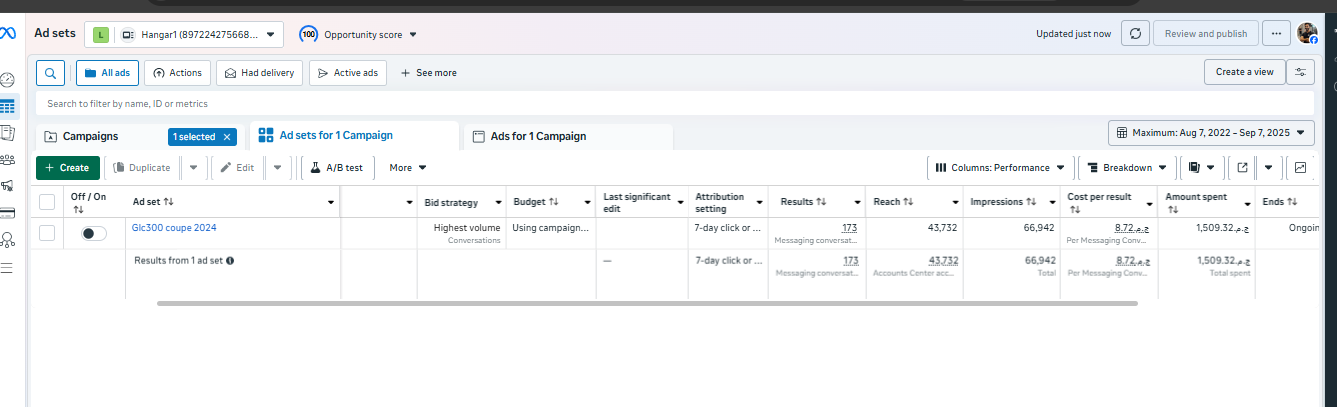Click the Duplicate button
1337x407 pixels.
[142, 168]
